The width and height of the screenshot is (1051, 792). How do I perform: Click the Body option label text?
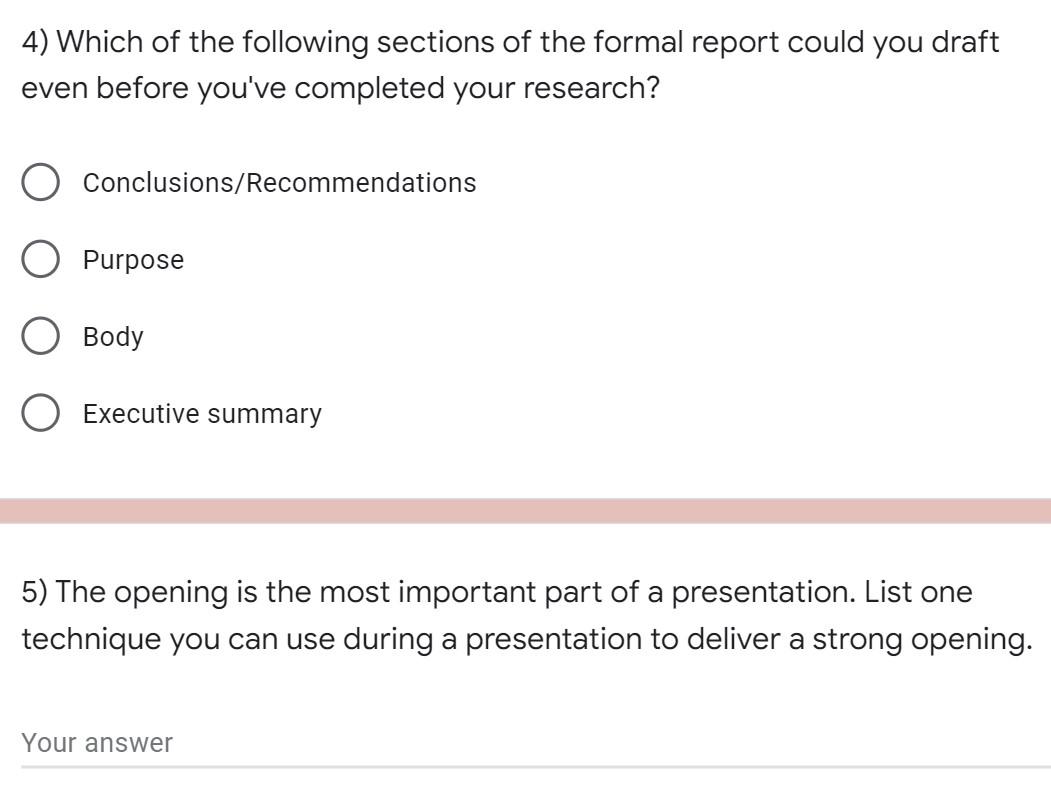coord(113,336)
